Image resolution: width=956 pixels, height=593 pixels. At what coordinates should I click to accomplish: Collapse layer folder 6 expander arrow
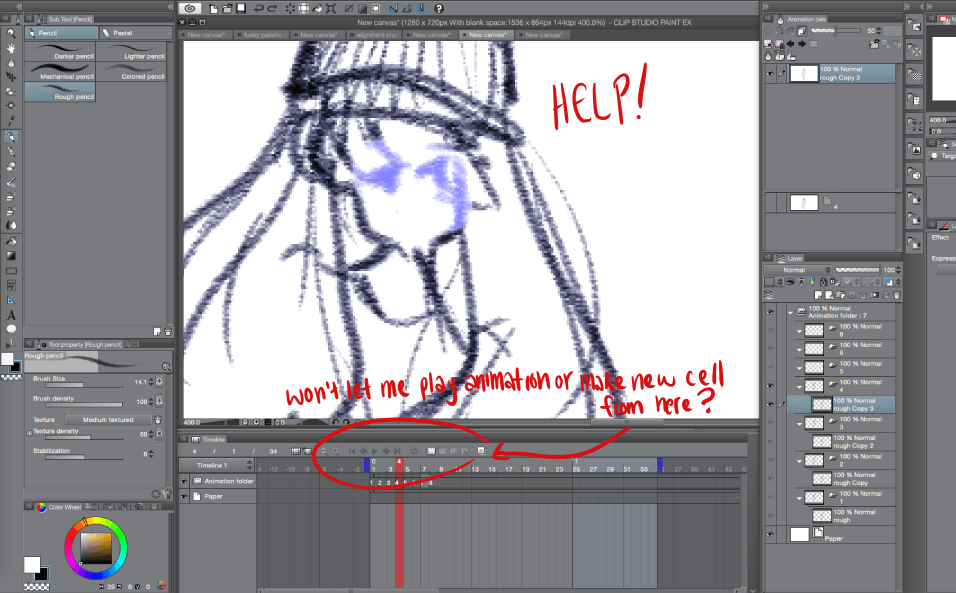coord(799,349)
